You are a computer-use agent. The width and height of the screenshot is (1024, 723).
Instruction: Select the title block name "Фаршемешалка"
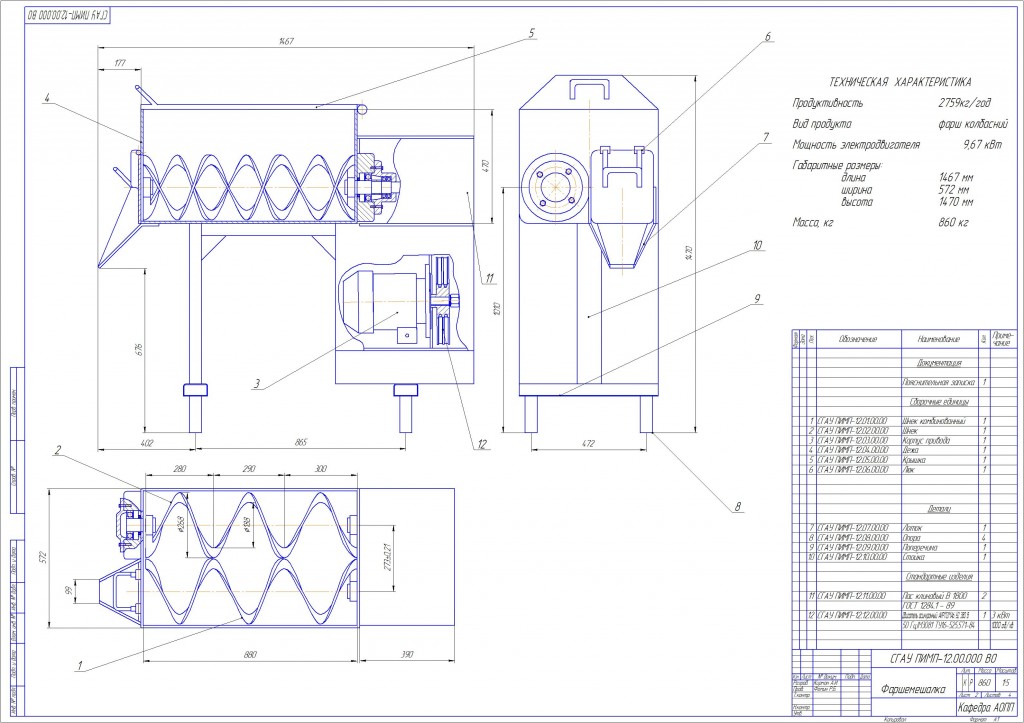pos(912,690)
